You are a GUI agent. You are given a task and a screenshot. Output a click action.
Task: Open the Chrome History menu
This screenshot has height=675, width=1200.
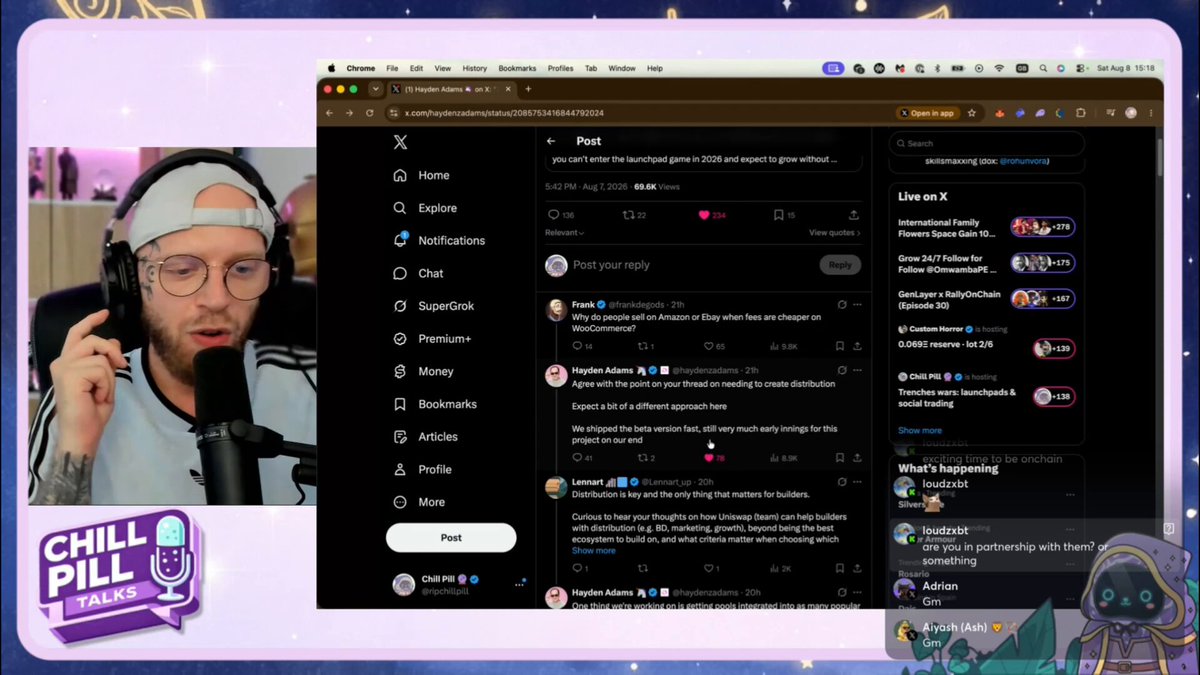(x=474, y=68)
